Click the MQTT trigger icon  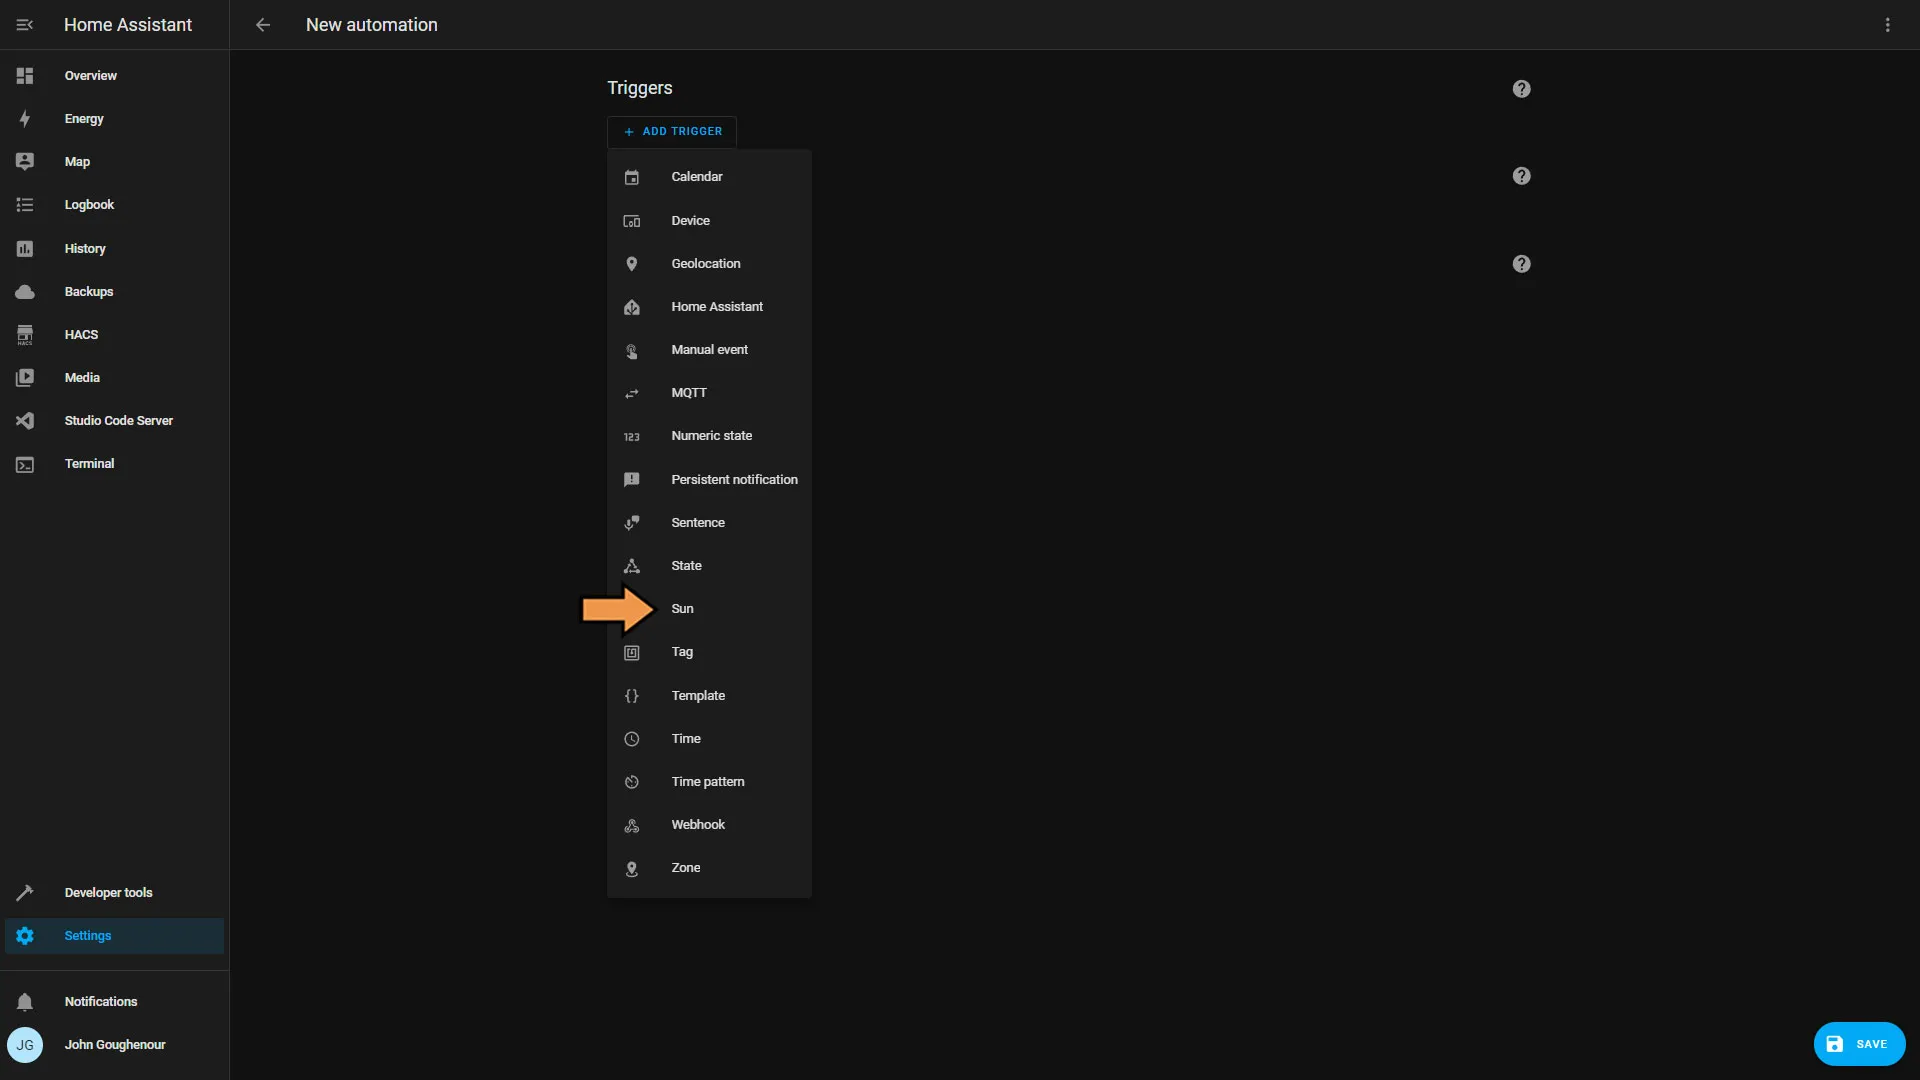[x=632, y=393]
